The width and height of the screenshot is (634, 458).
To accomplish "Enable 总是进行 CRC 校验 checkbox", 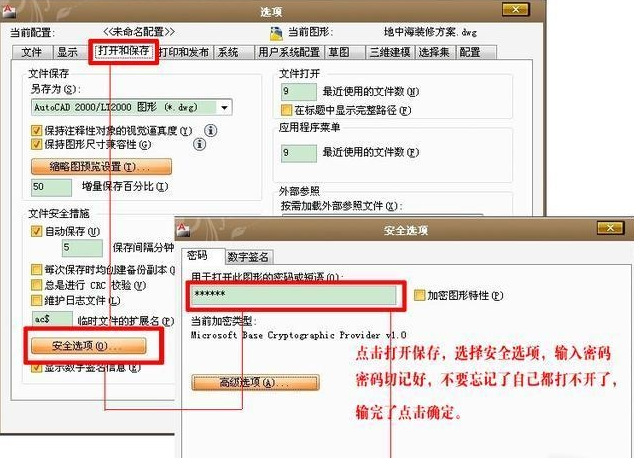I will click(36, 285).
